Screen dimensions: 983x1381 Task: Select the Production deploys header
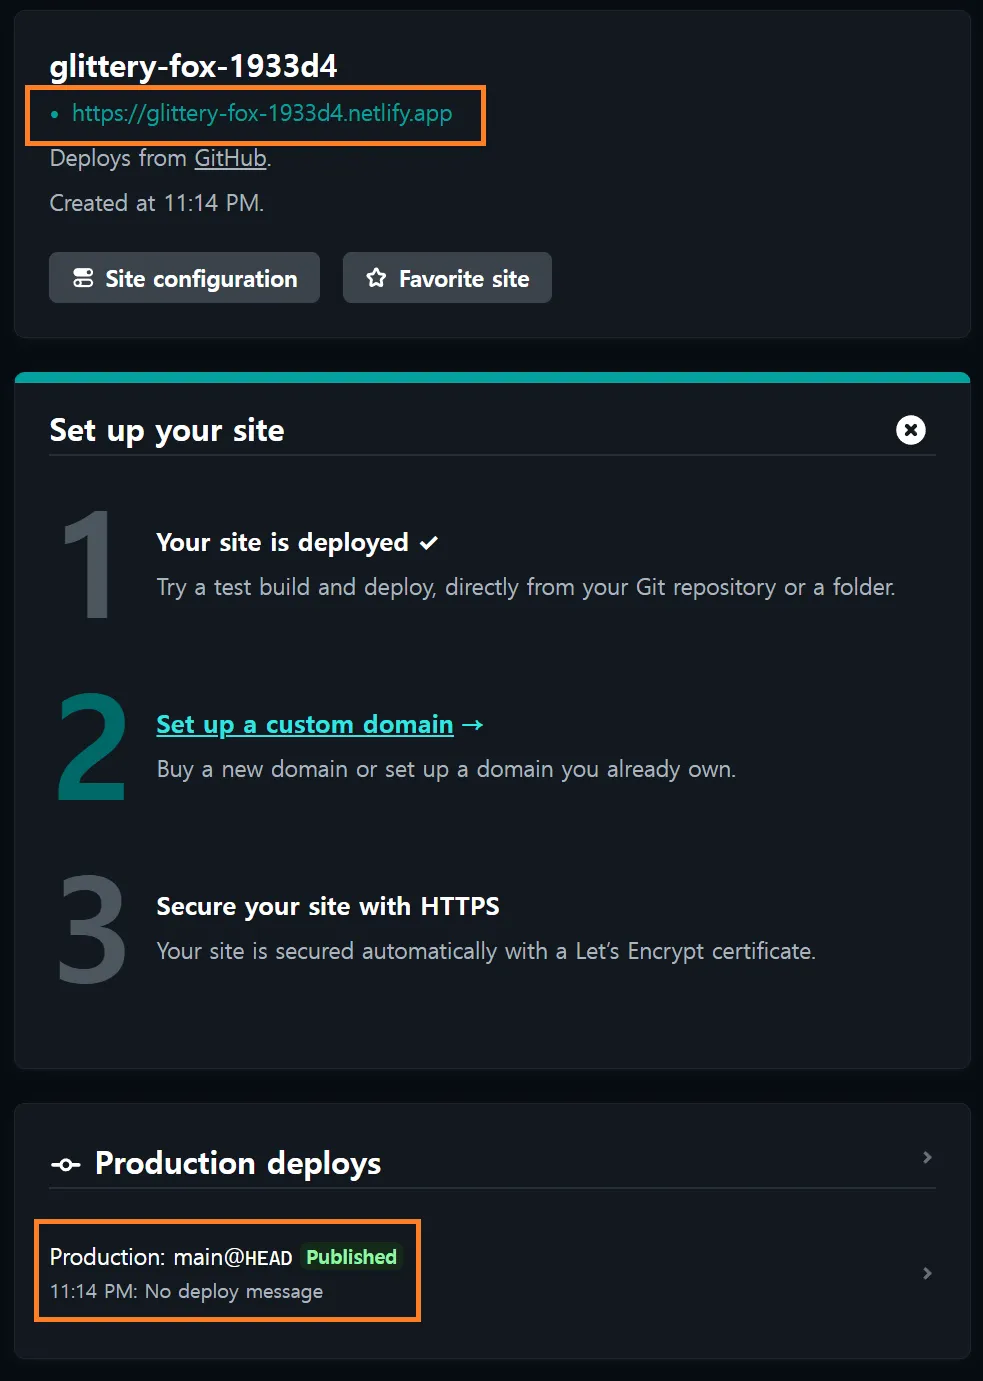[x=237, y=1163]
